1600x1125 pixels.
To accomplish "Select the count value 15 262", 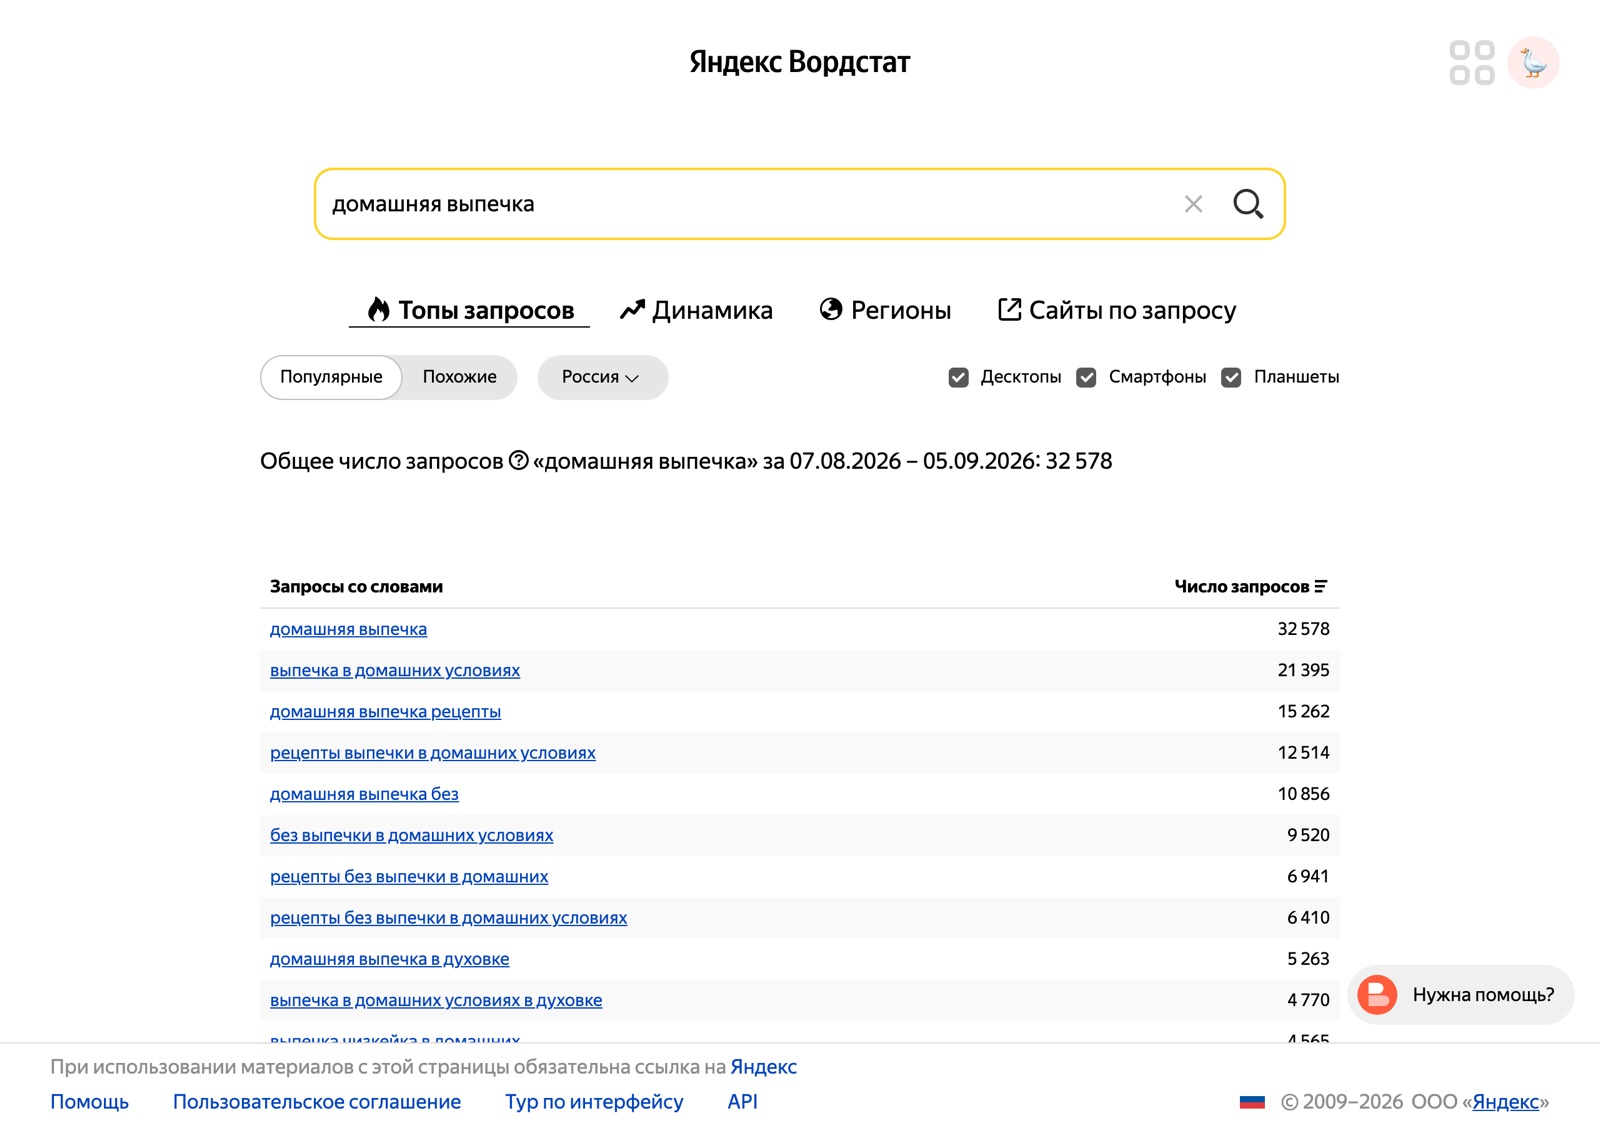I will pyautogui.click(x=1303, y=711).
